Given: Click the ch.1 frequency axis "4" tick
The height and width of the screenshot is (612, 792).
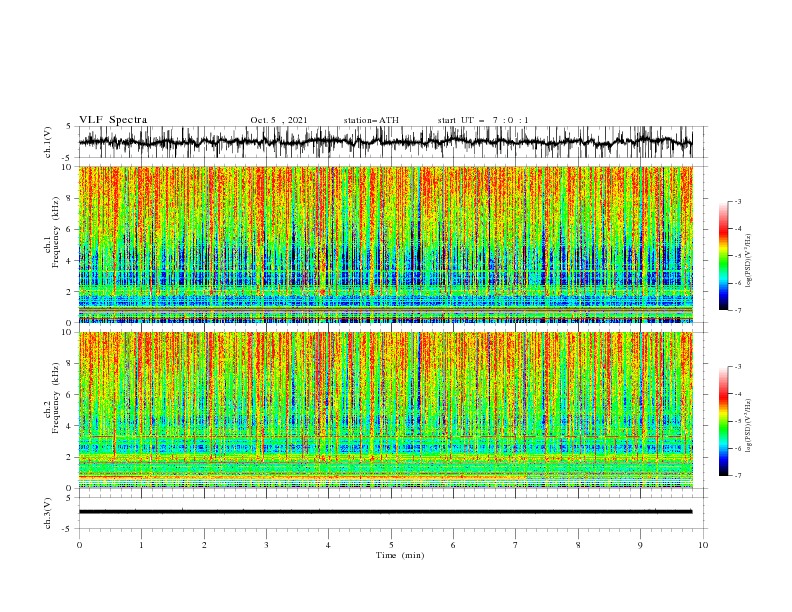Looking at the screenshot, I should pos(69,261).
